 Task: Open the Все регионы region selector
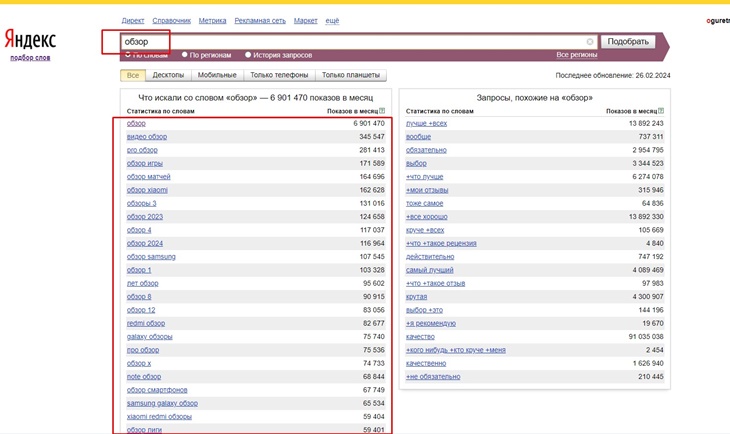576,55
